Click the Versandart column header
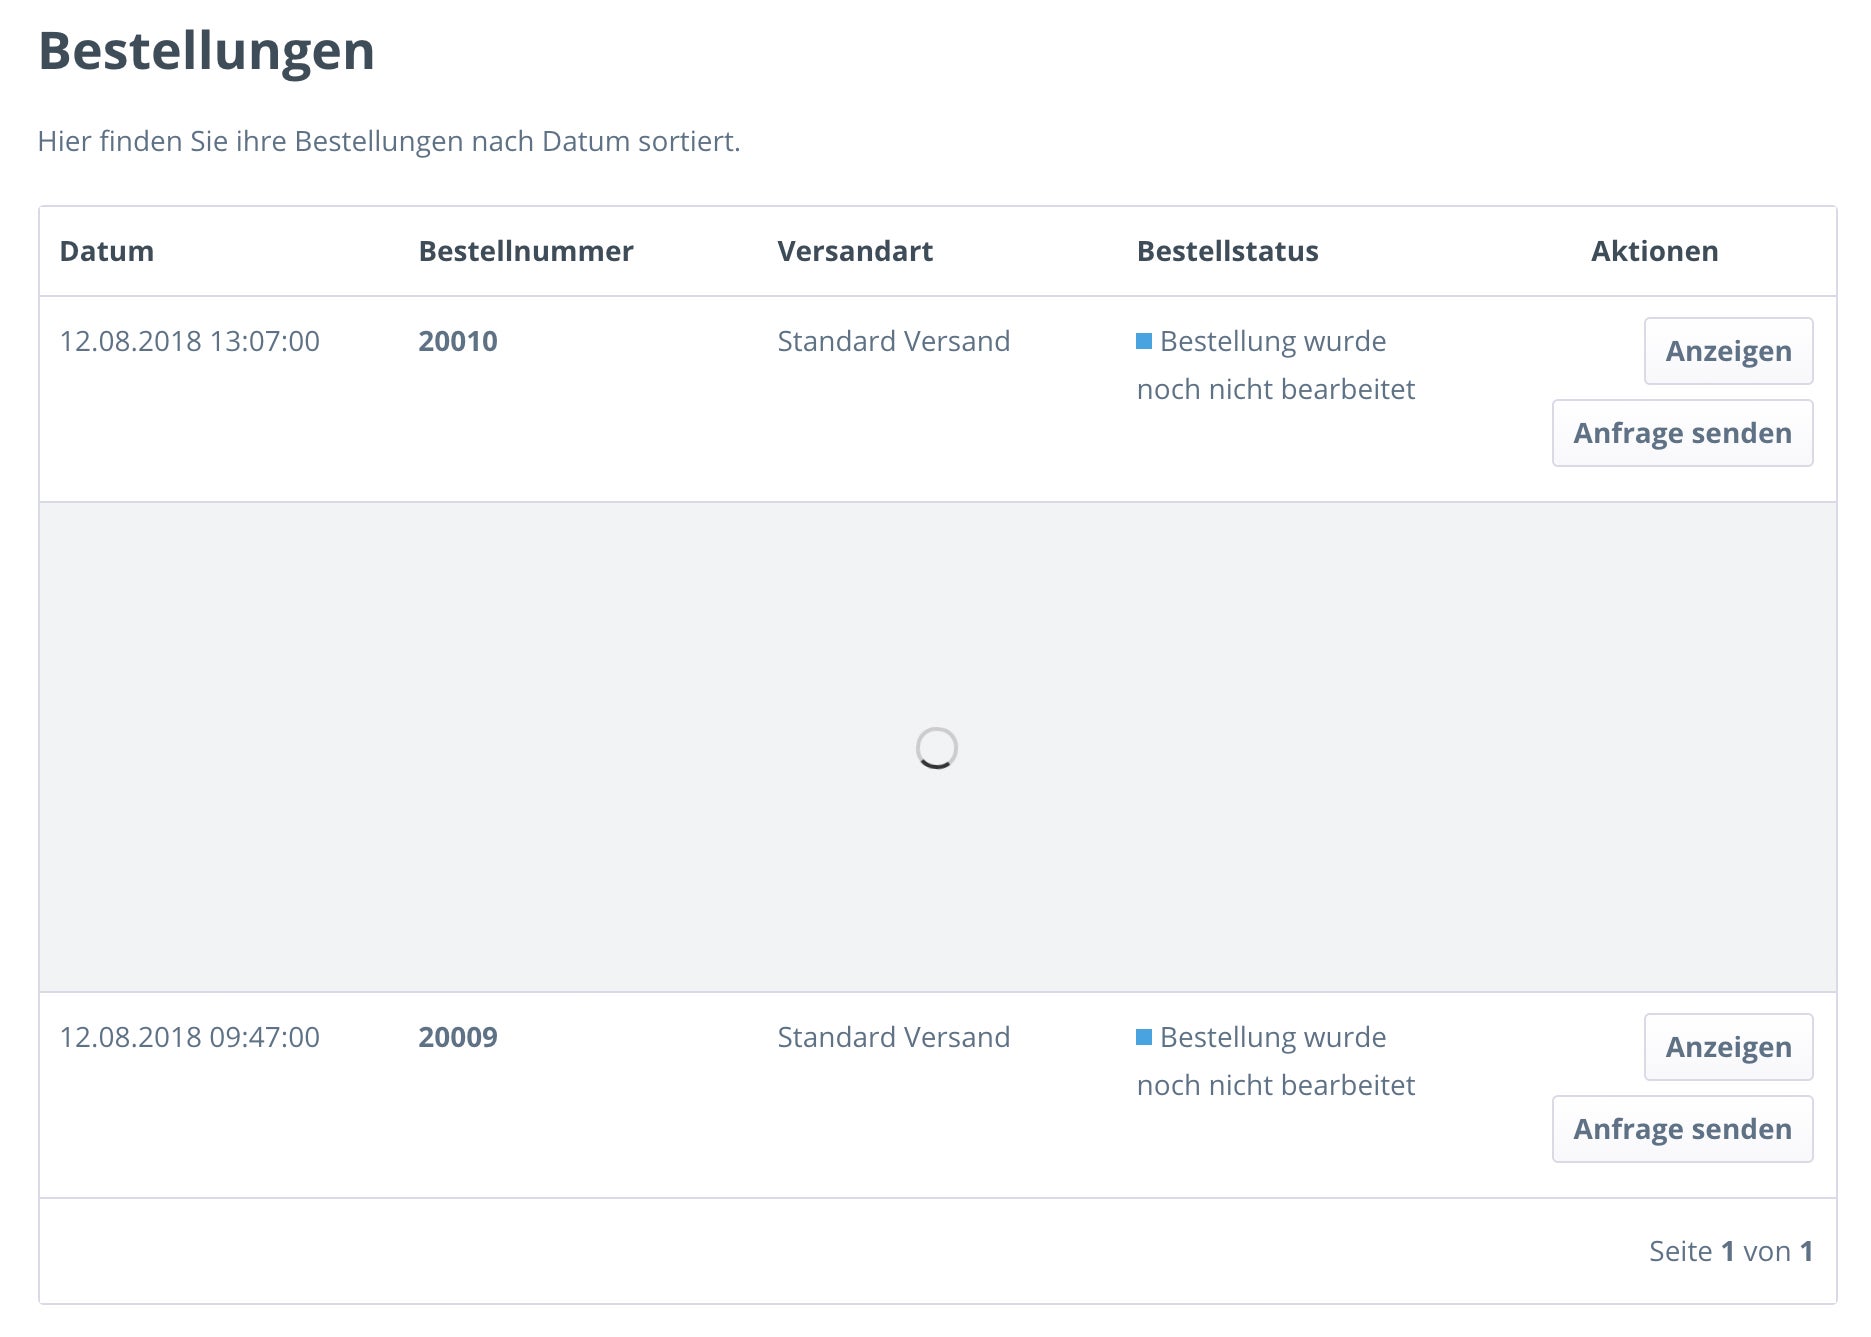This screenshot has height=1337, width=1871. pyautogui.click(x=854, y=251)
